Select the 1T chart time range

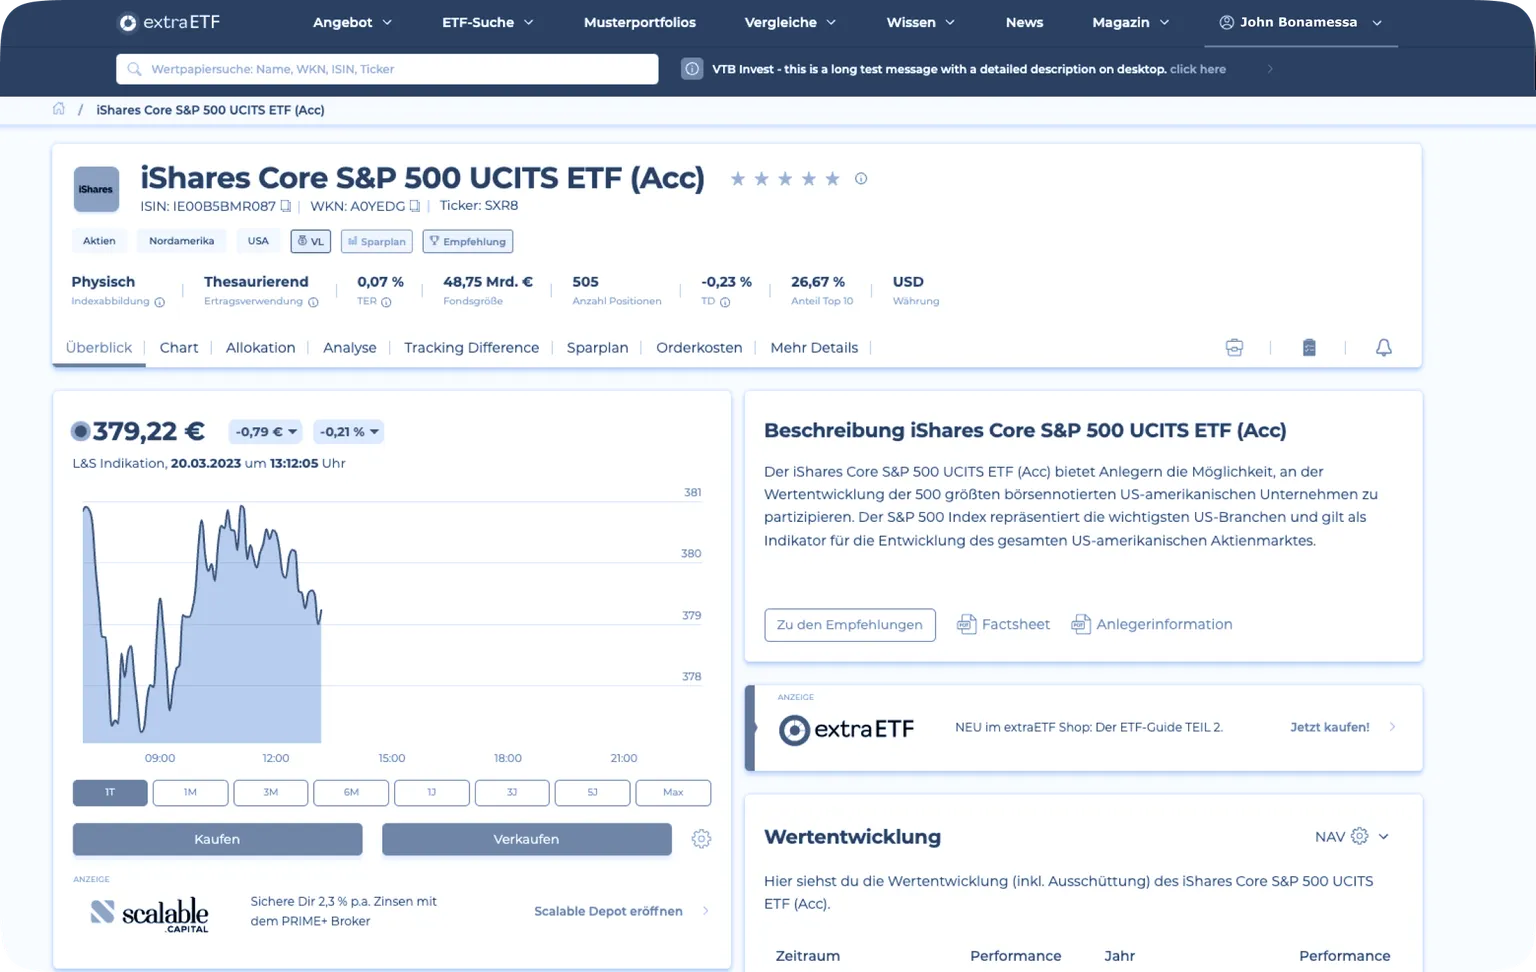pos(110,793)
